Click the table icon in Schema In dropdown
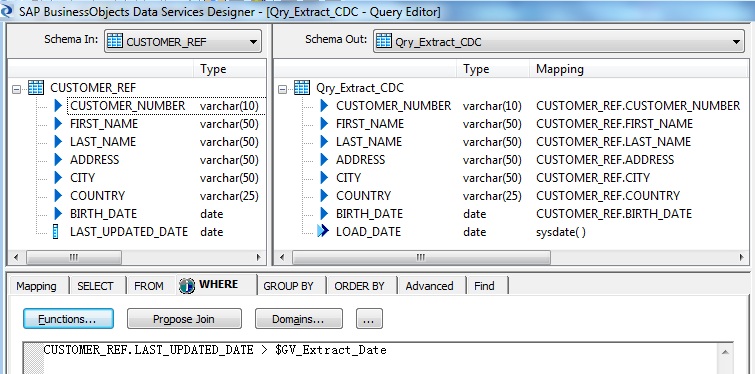755x374 pixels. click(115, 41)
